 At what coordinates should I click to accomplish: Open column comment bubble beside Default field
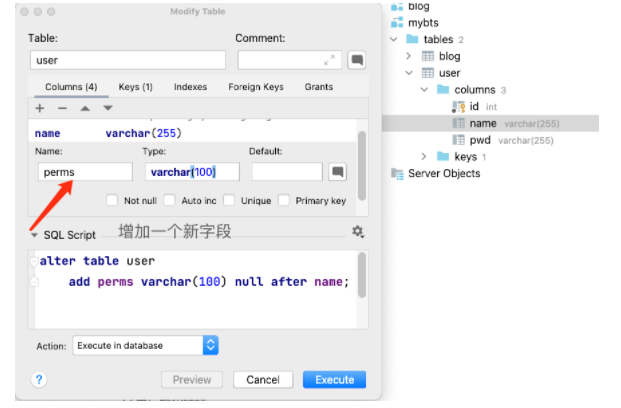tap(337, 172)
